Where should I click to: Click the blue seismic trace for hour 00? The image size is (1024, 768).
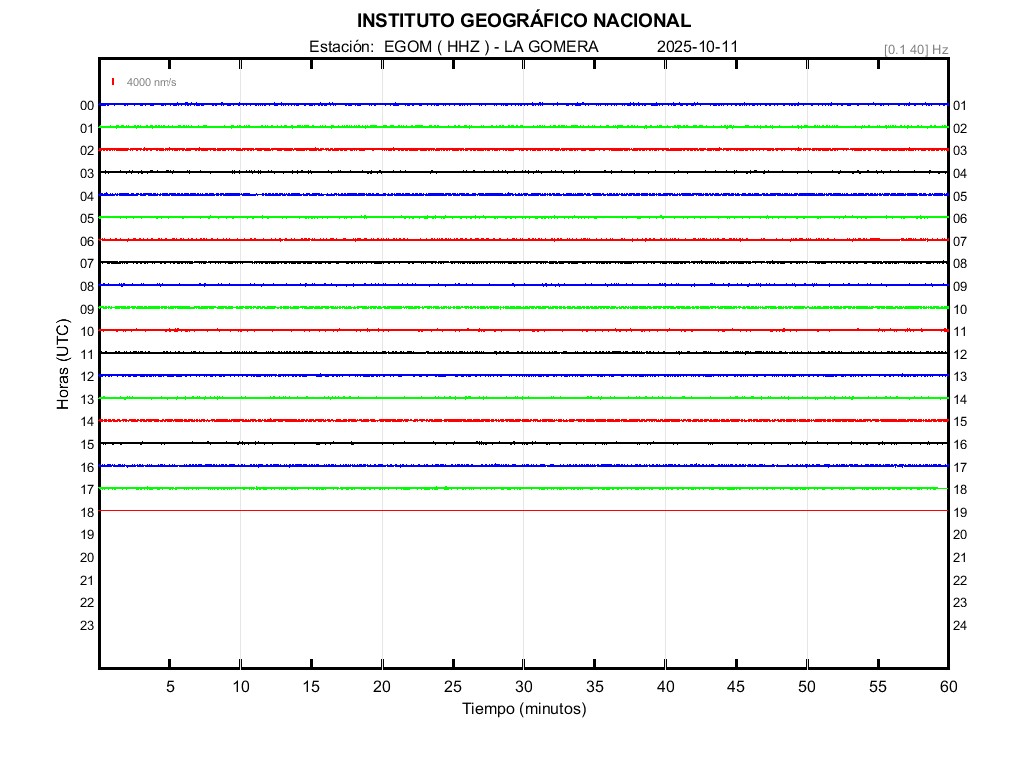point(523,104)
